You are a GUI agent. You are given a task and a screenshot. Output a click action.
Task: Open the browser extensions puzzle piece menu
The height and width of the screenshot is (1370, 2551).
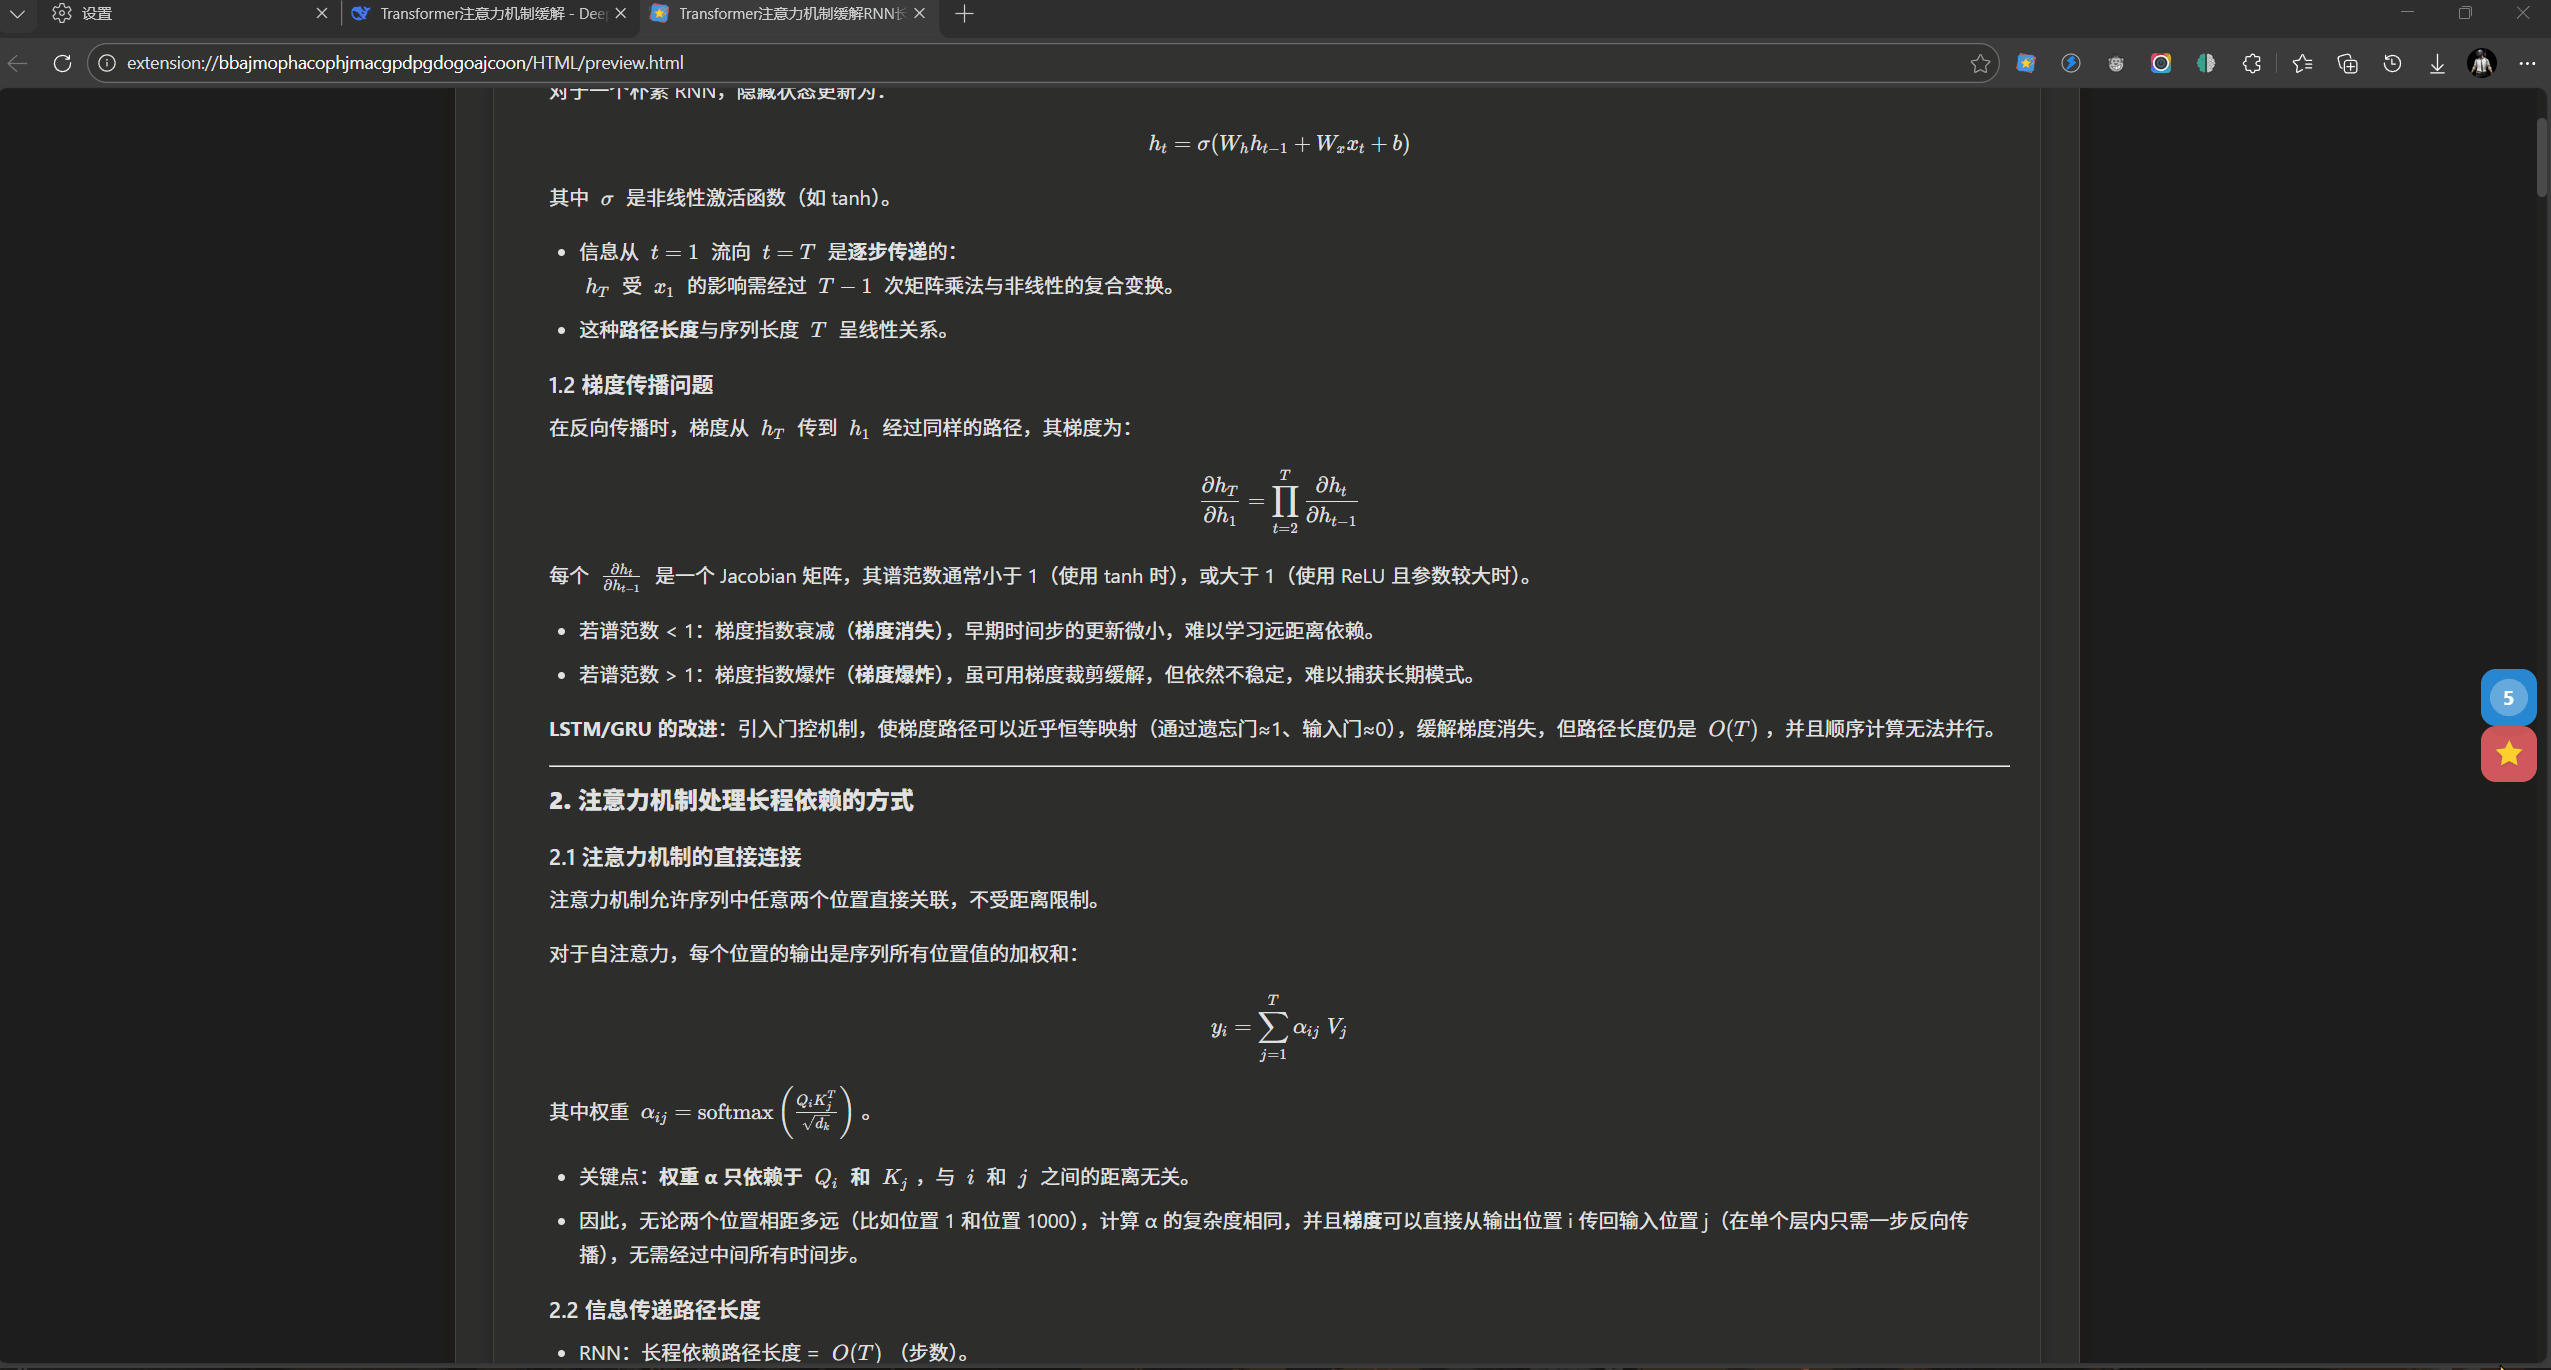pos(2252,63)
